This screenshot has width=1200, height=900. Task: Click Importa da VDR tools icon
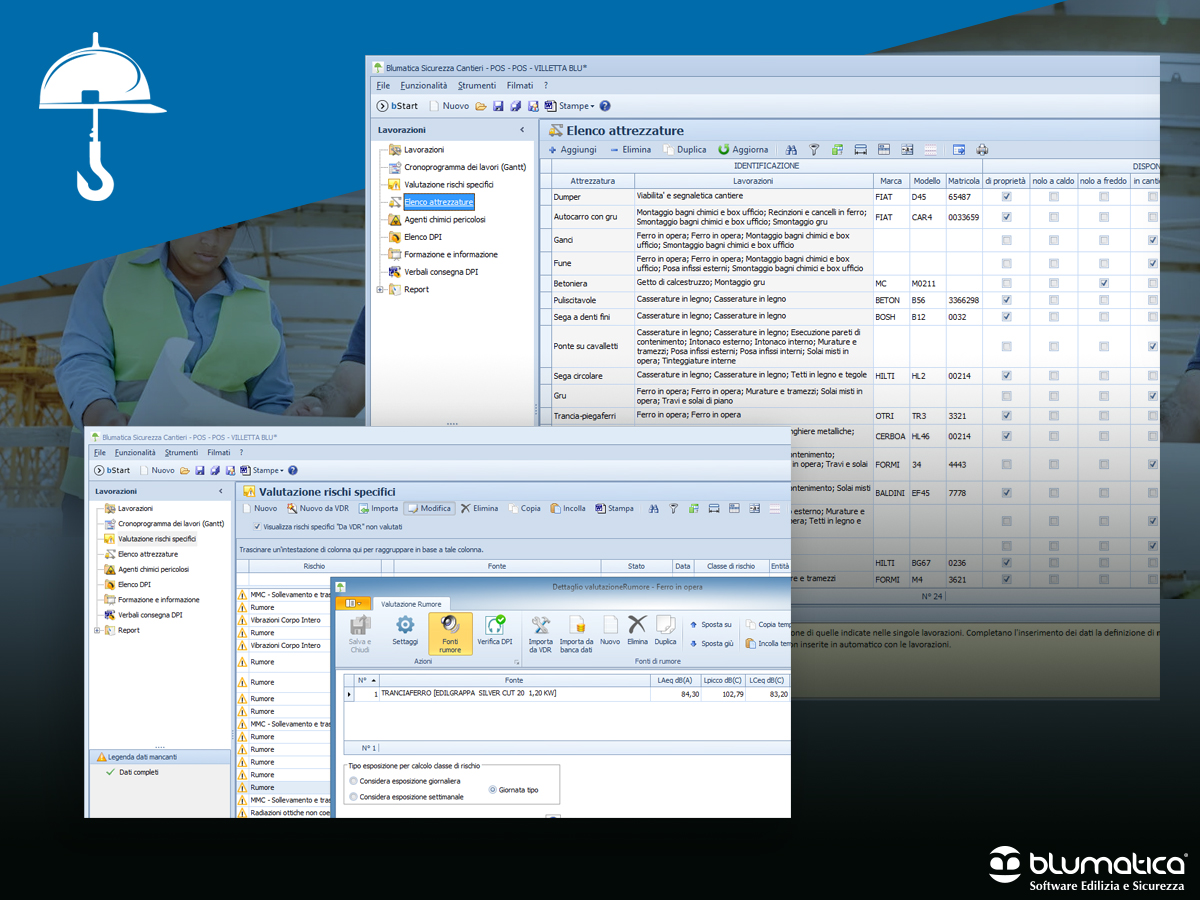[541, 625]
